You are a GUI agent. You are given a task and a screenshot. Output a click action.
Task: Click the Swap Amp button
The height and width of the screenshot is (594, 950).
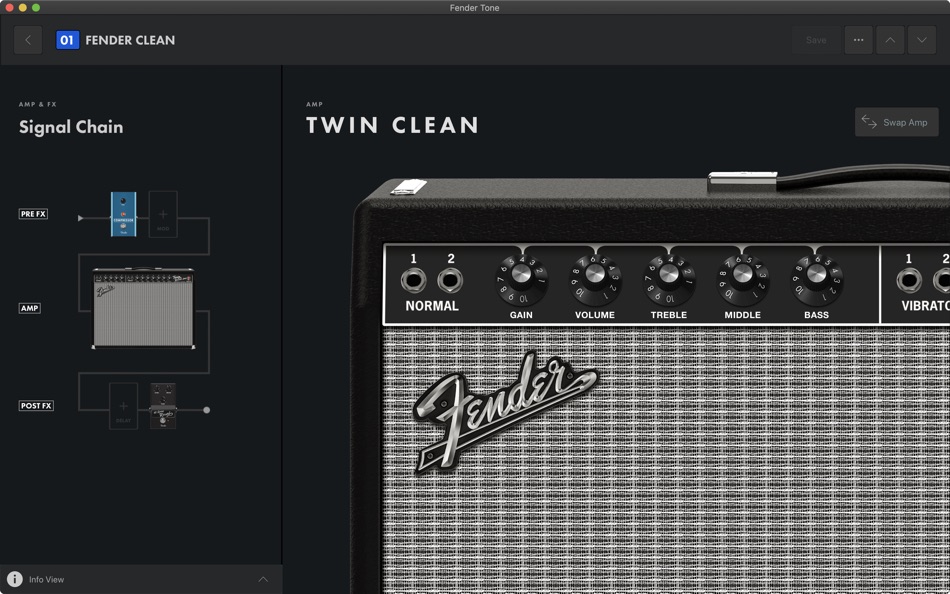(896, 121)
